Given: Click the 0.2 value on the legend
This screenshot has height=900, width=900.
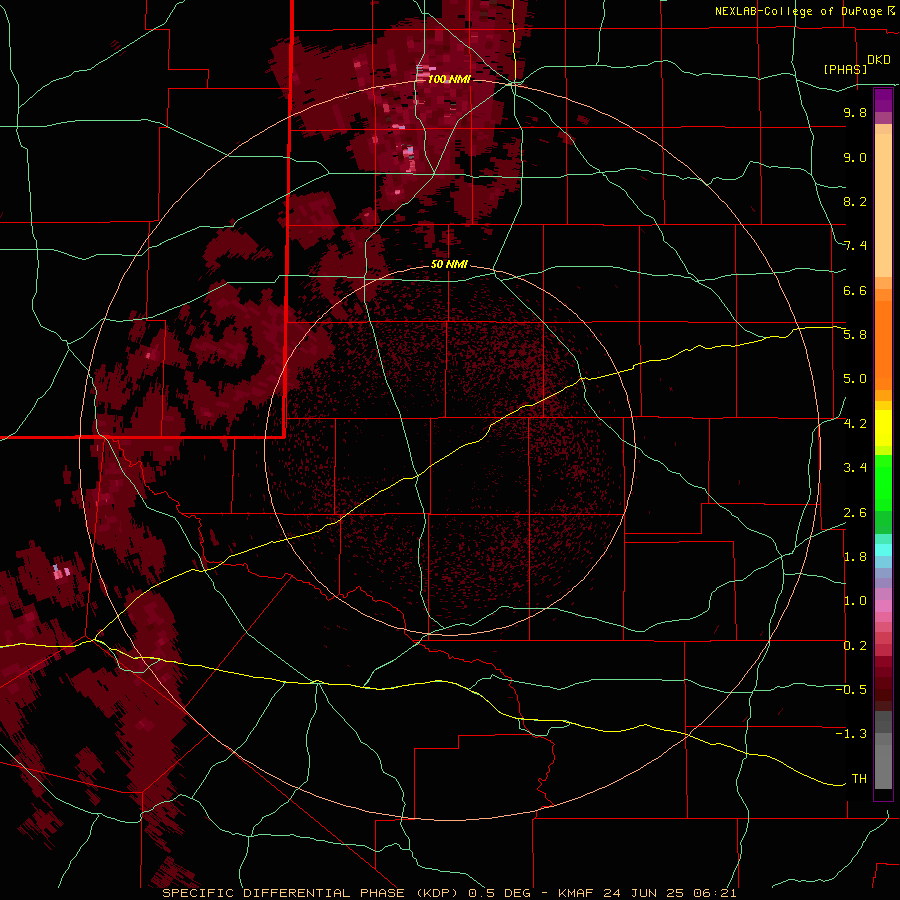Looking at the screenshot, I should 855,646.
